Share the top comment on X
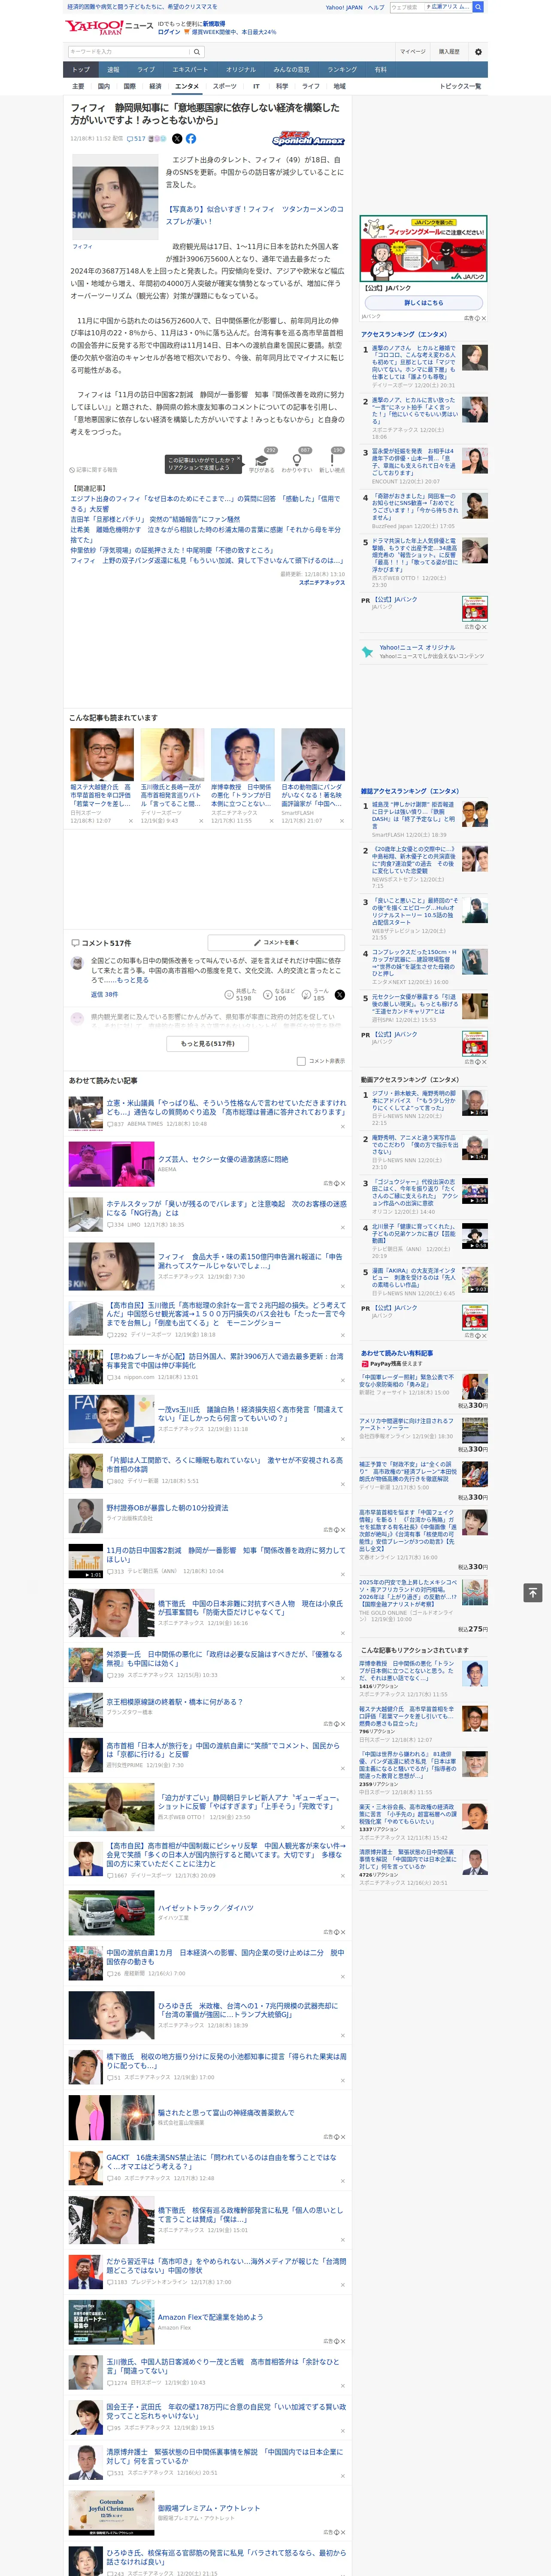 coord(340,995)
